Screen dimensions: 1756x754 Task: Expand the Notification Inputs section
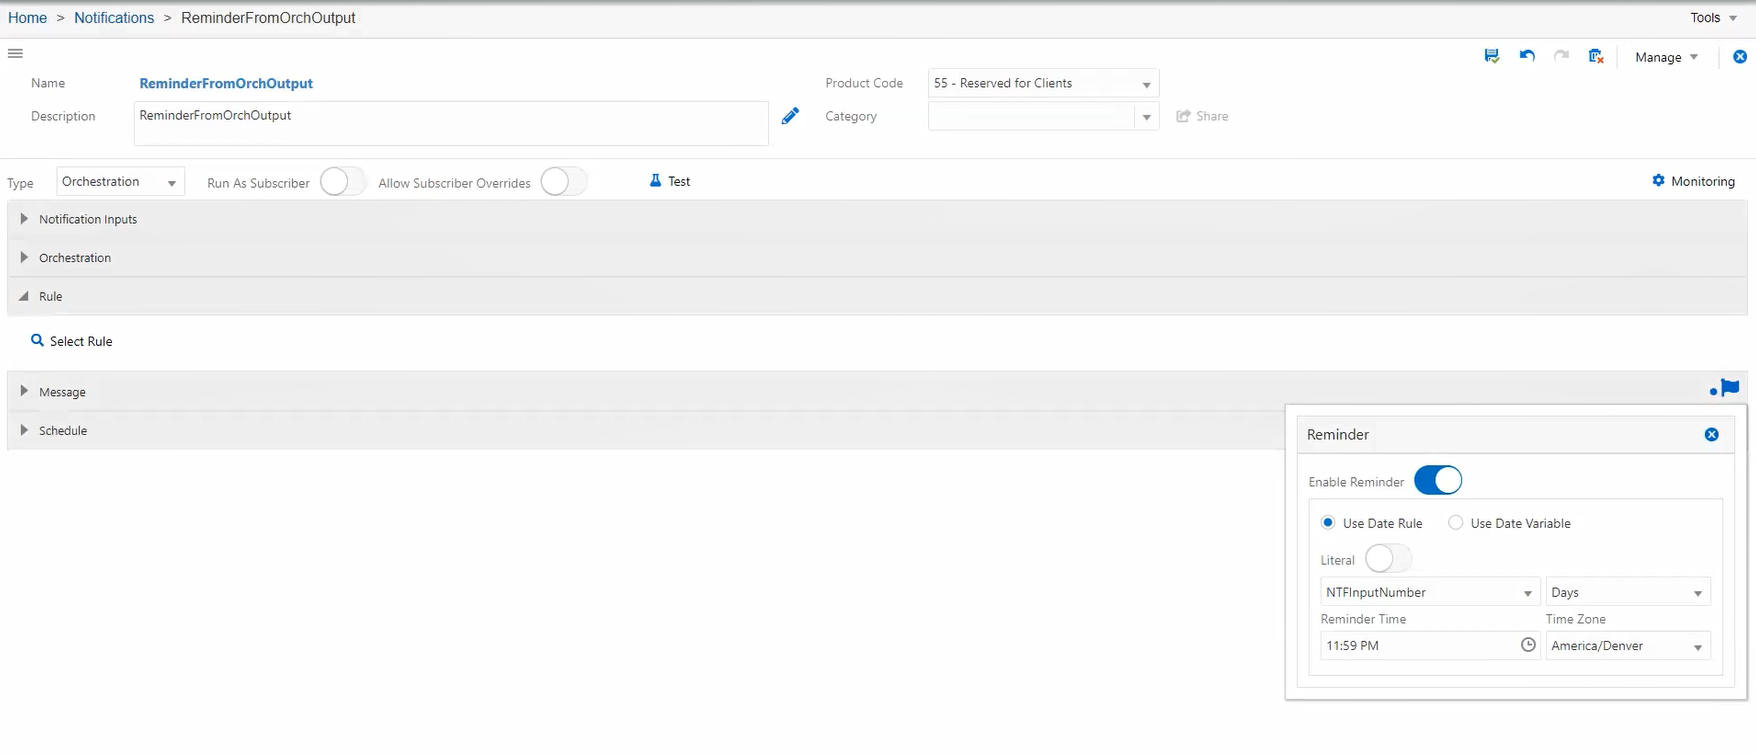tap(24, 219)
